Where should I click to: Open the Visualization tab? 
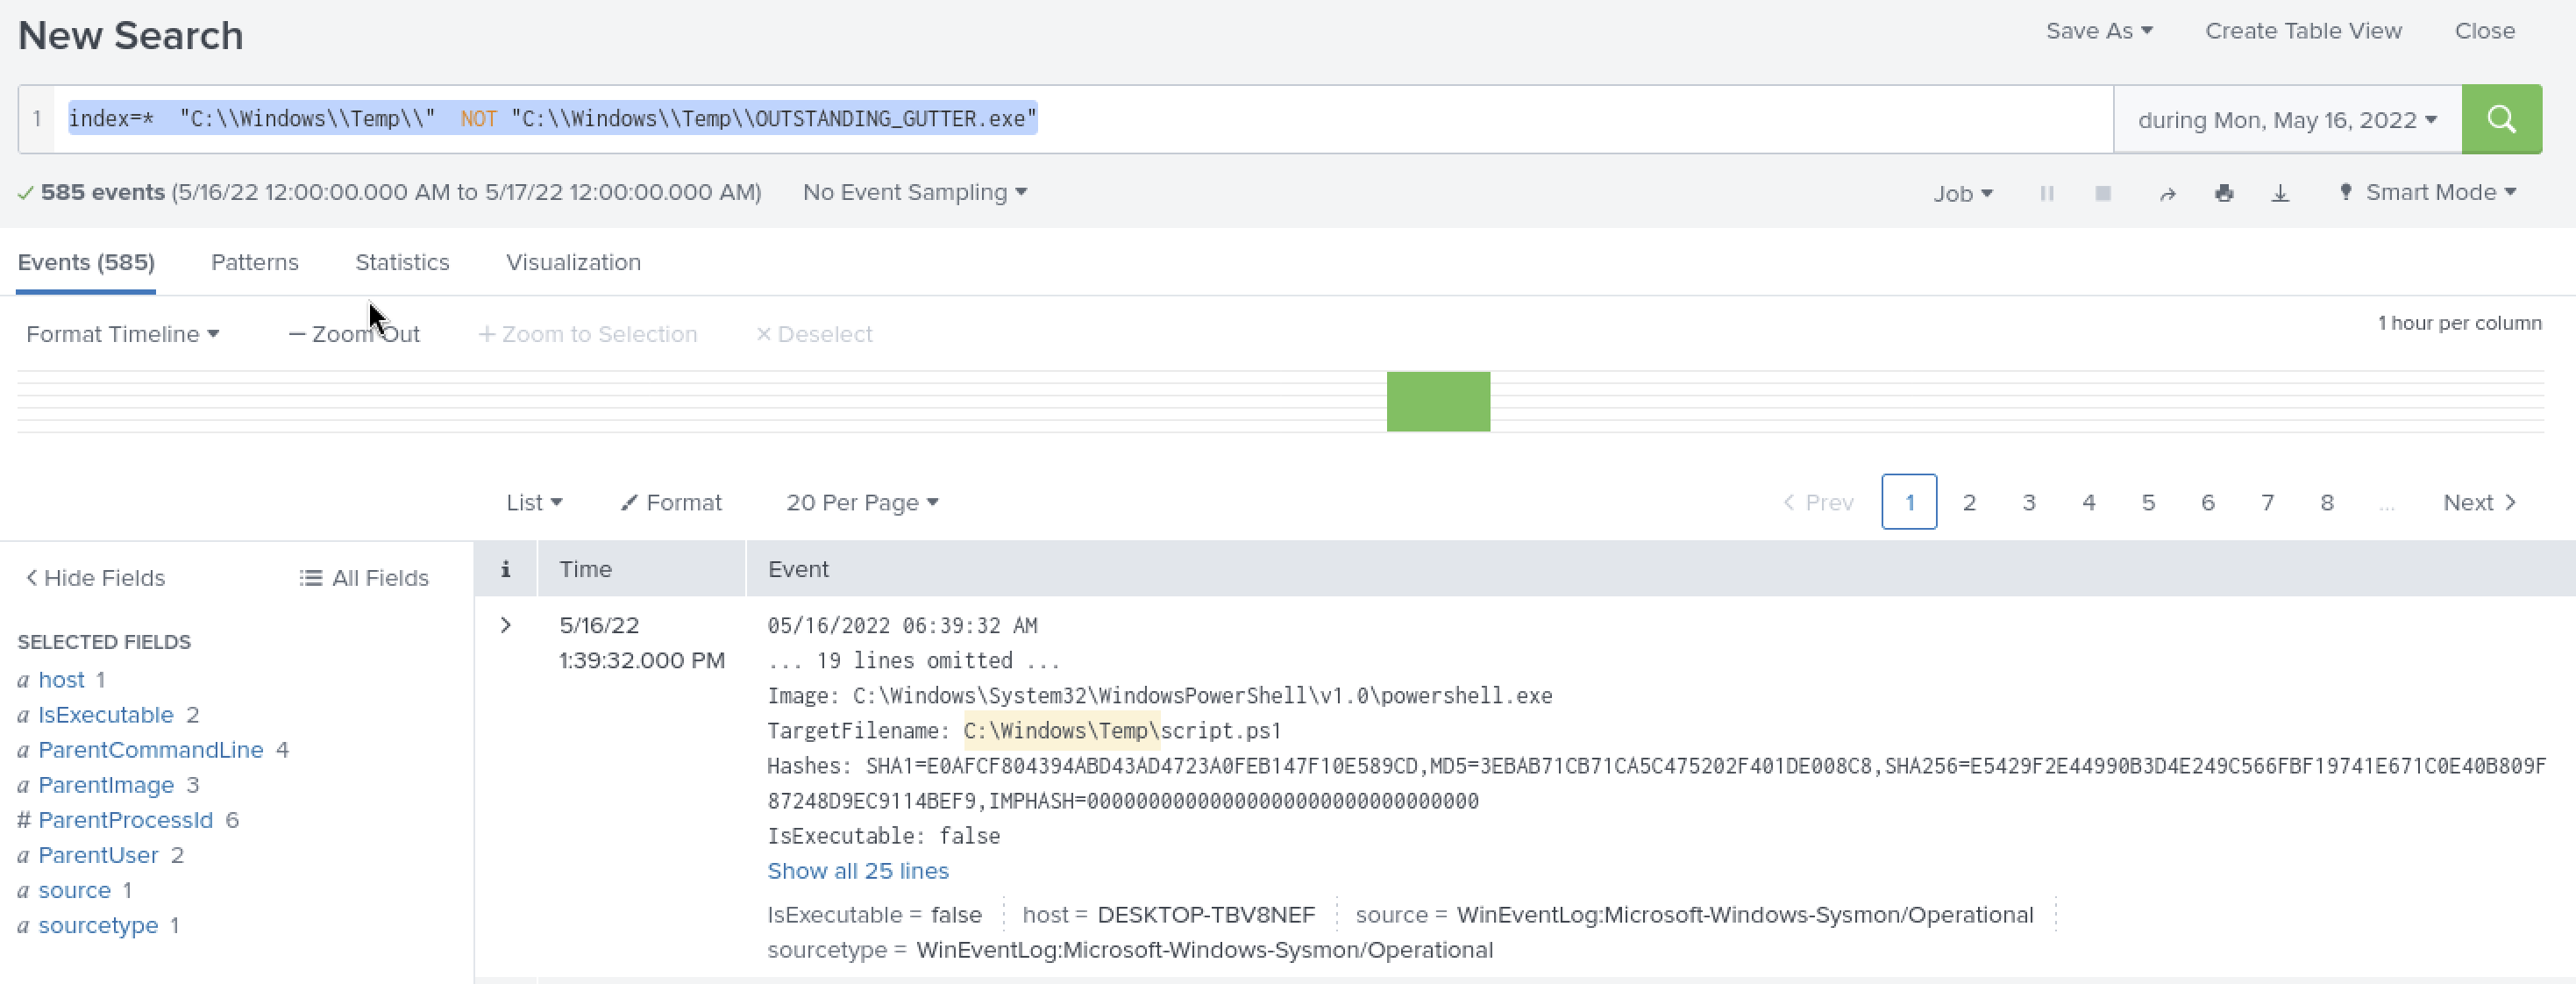click(573, 262)
